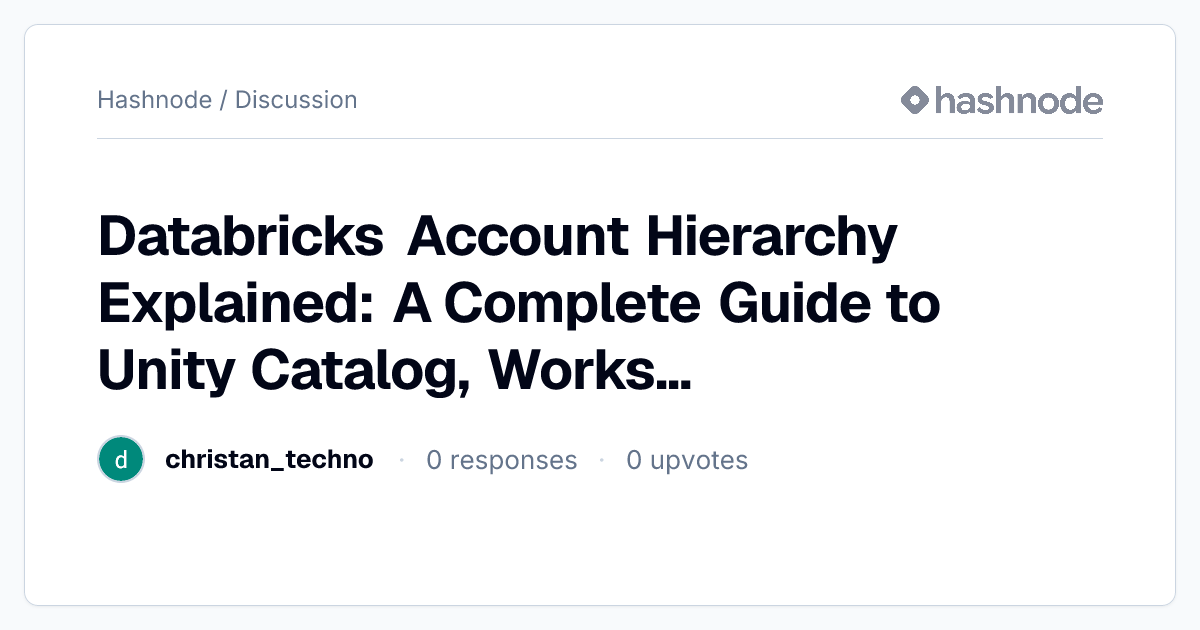
Task: Click the slash between Hashnode and Discussion
Action: coord(223,100)
